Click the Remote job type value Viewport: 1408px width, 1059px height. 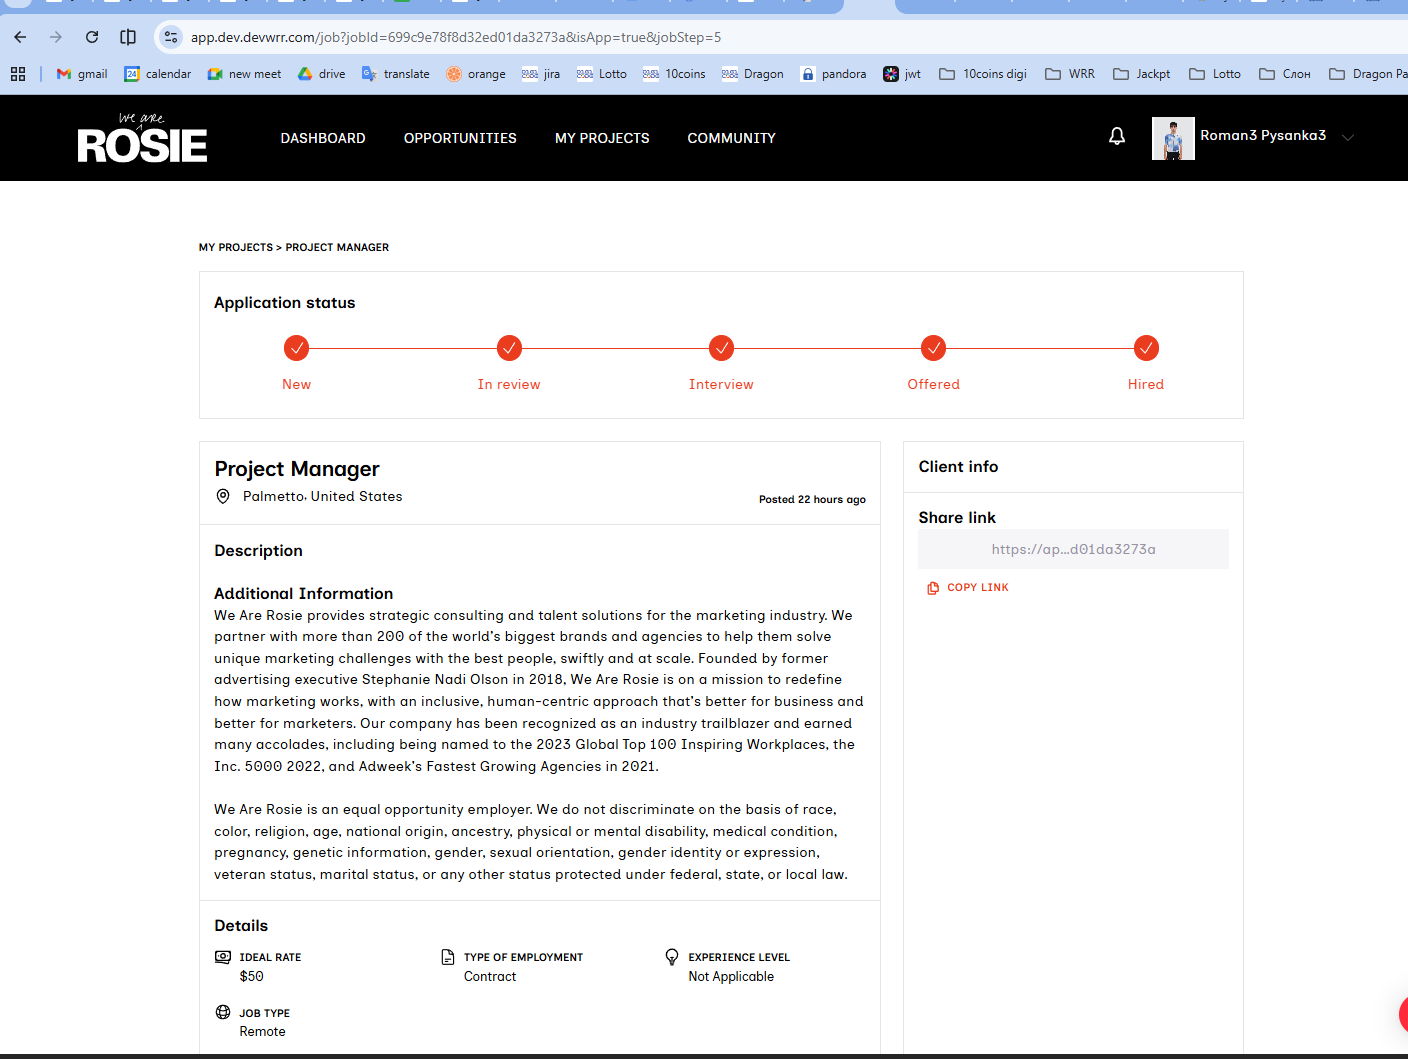pyautogui.click(x=262, y=1032)
